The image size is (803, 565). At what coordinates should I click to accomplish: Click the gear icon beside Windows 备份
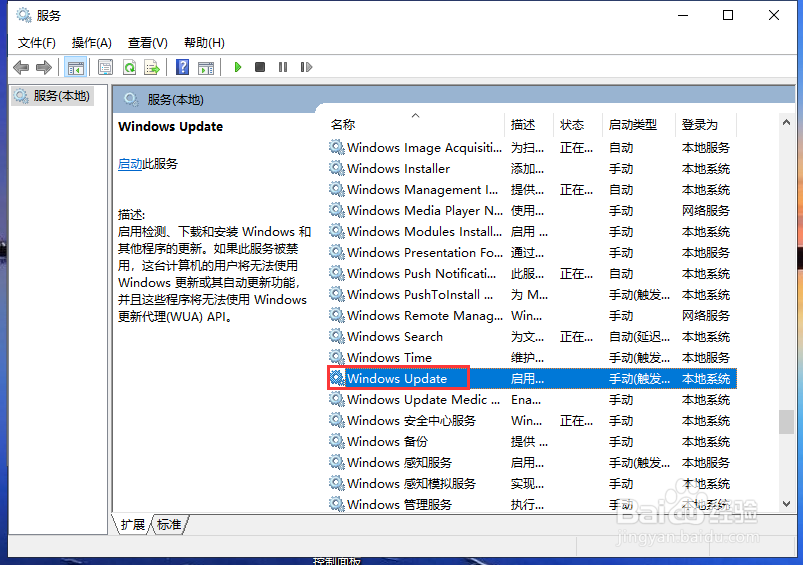pyautogui.click(x=336, y=441)
